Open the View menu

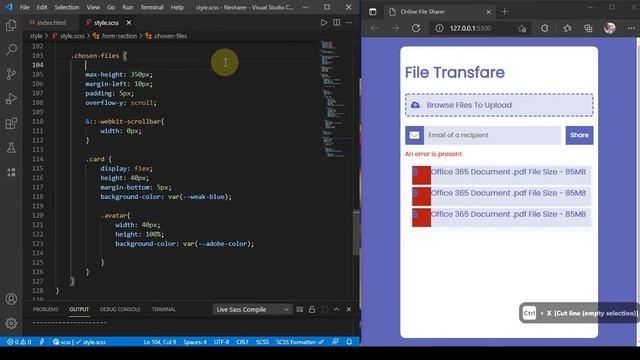(x=93, y=7)
